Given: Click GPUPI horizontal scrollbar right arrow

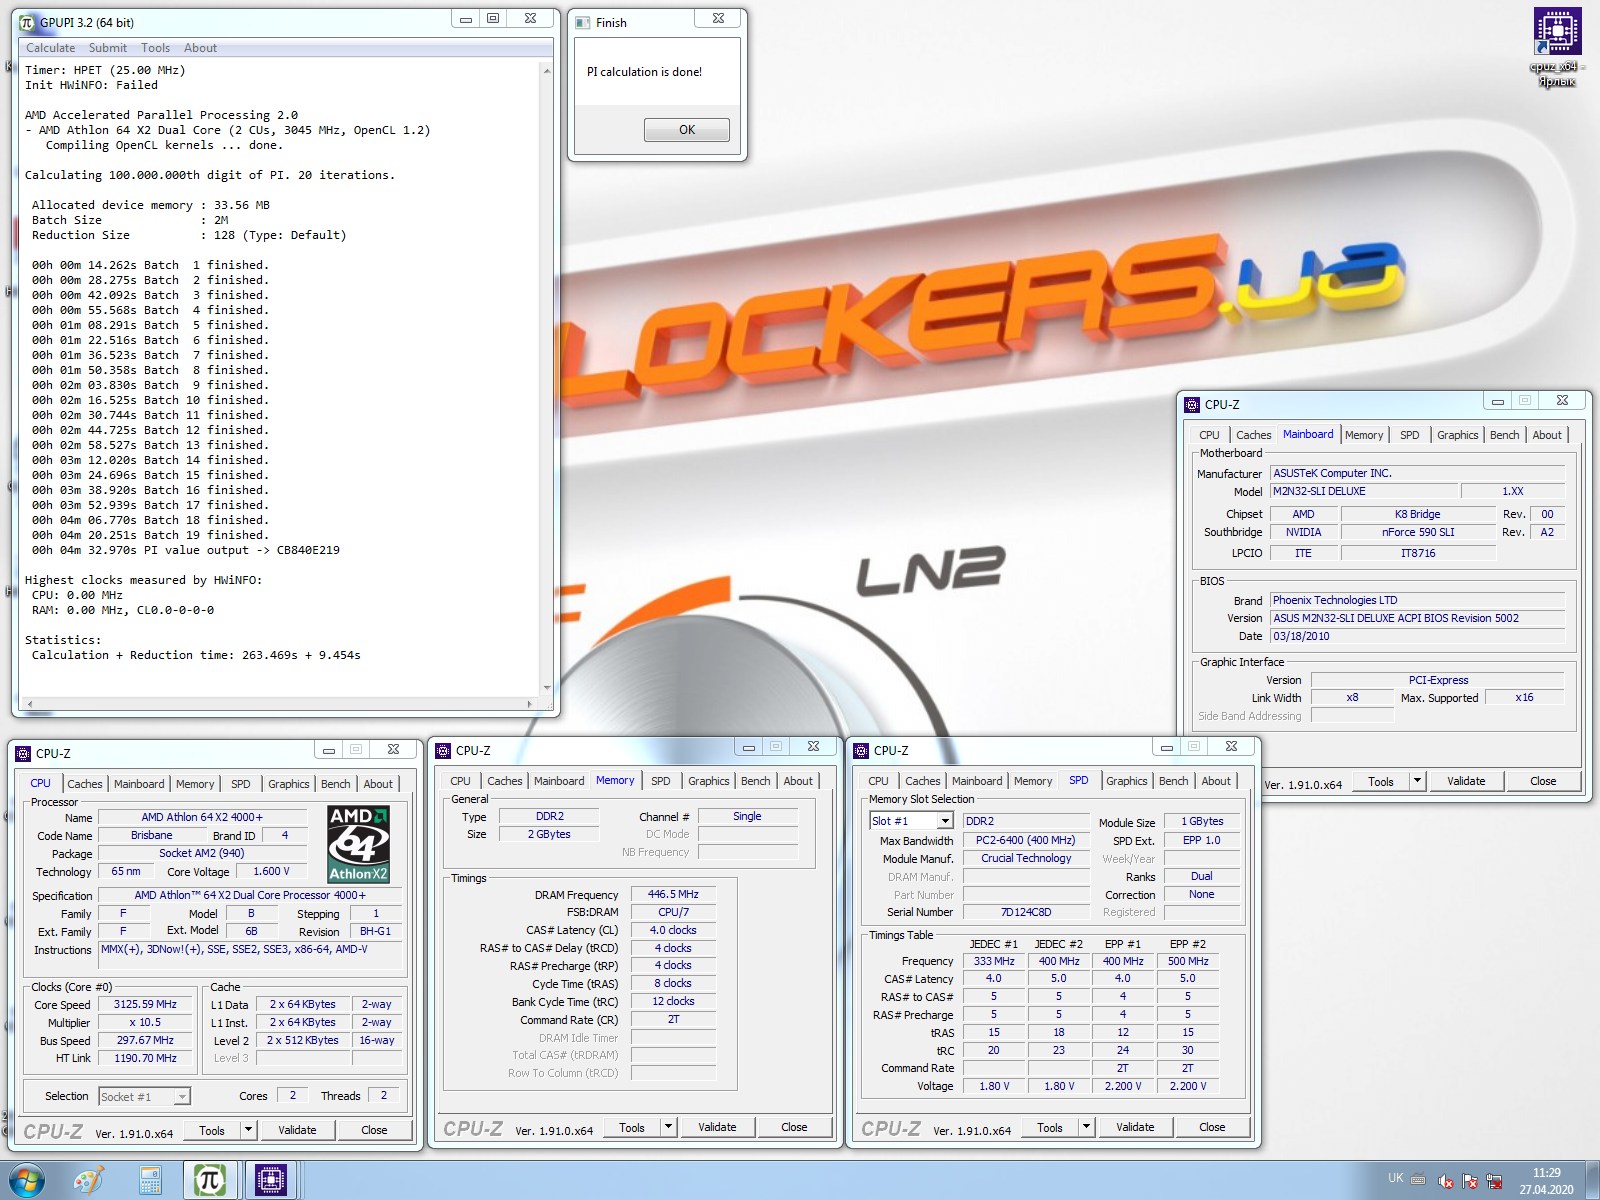Looking at the screenshot, I should click(x=529, y=705).
